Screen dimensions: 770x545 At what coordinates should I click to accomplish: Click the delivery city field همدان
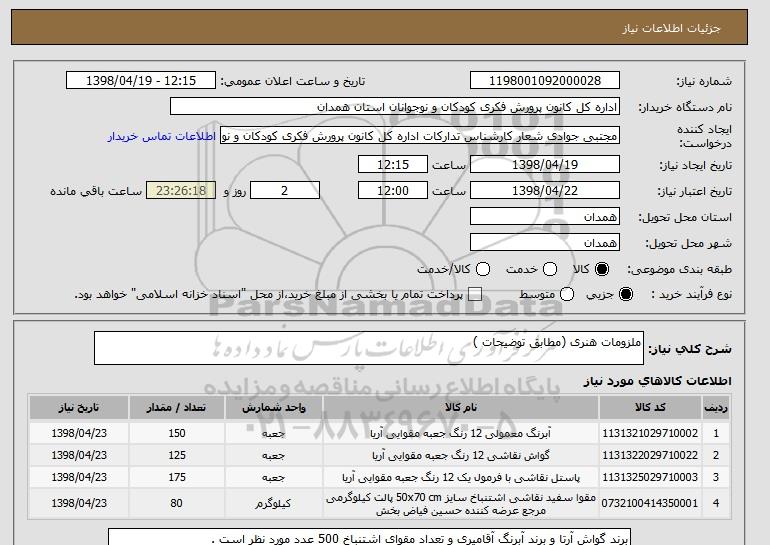545,243
